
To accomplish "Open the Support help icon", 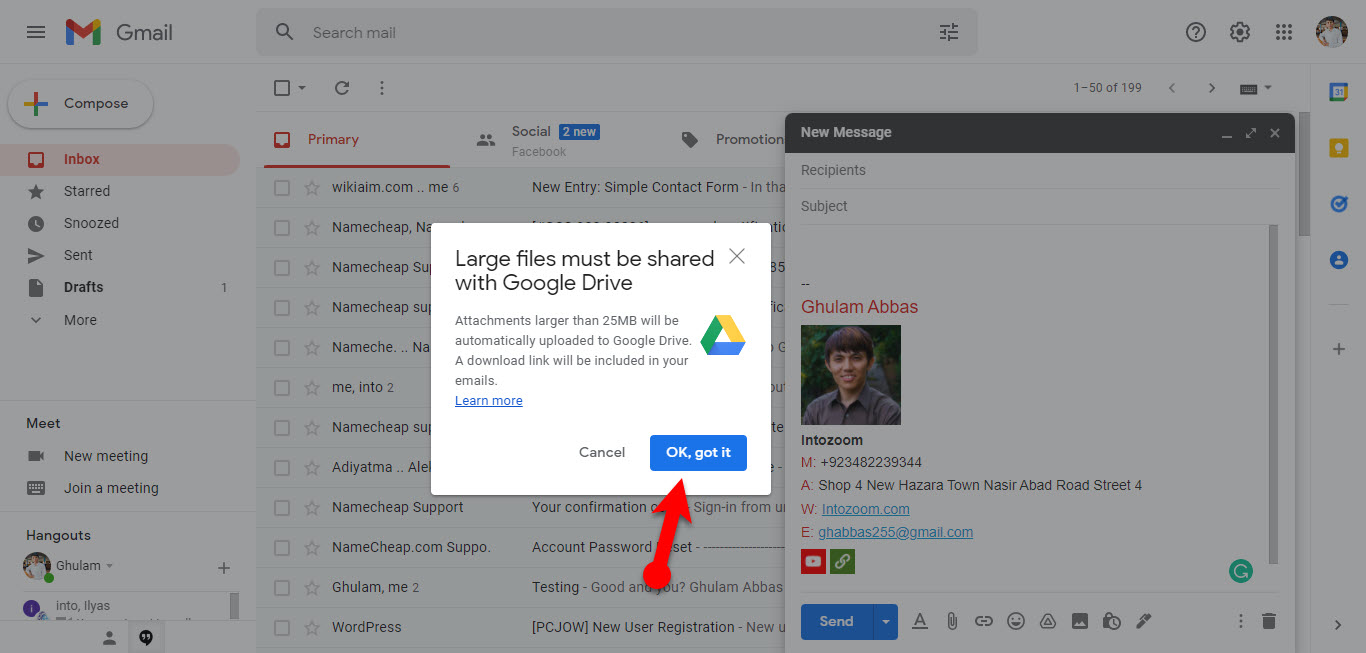I will point(1196,32).
